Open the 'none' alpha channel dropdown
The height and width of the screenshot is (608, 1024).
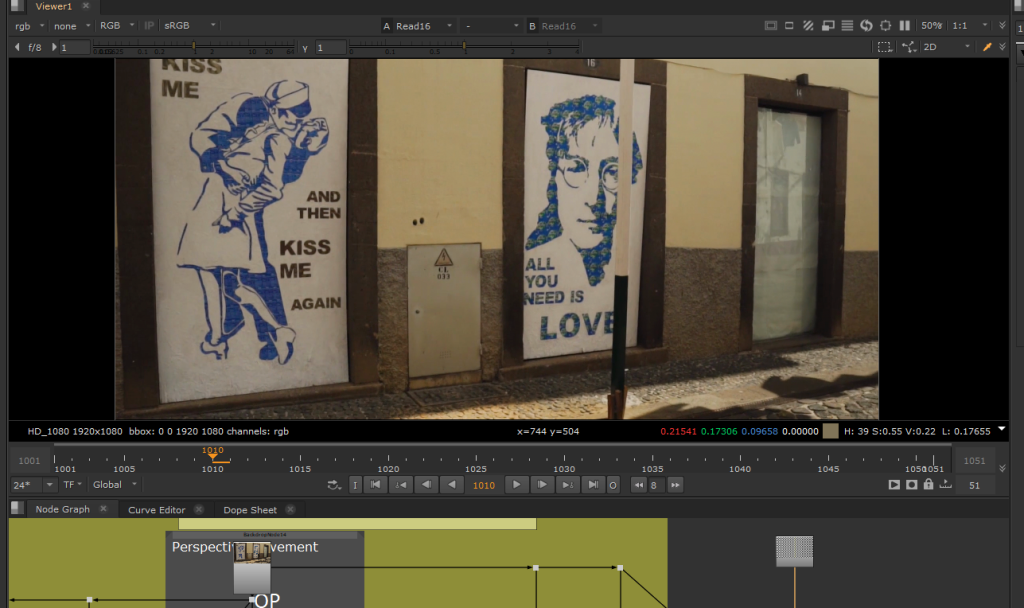(72, 25)
